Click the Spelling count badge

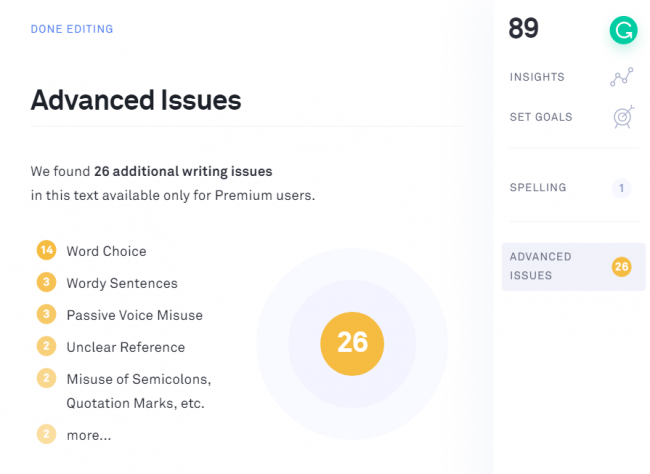coord(621,187)
